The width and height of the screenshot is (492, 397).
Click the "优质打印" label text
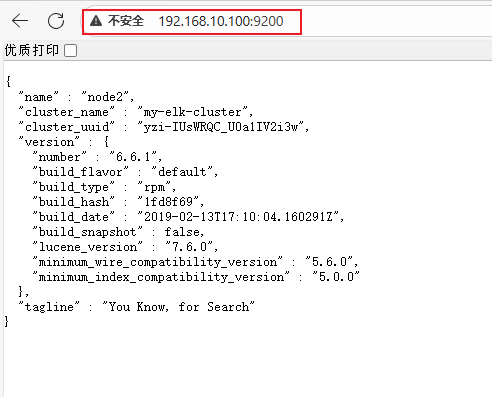click(x=32, y=50)
